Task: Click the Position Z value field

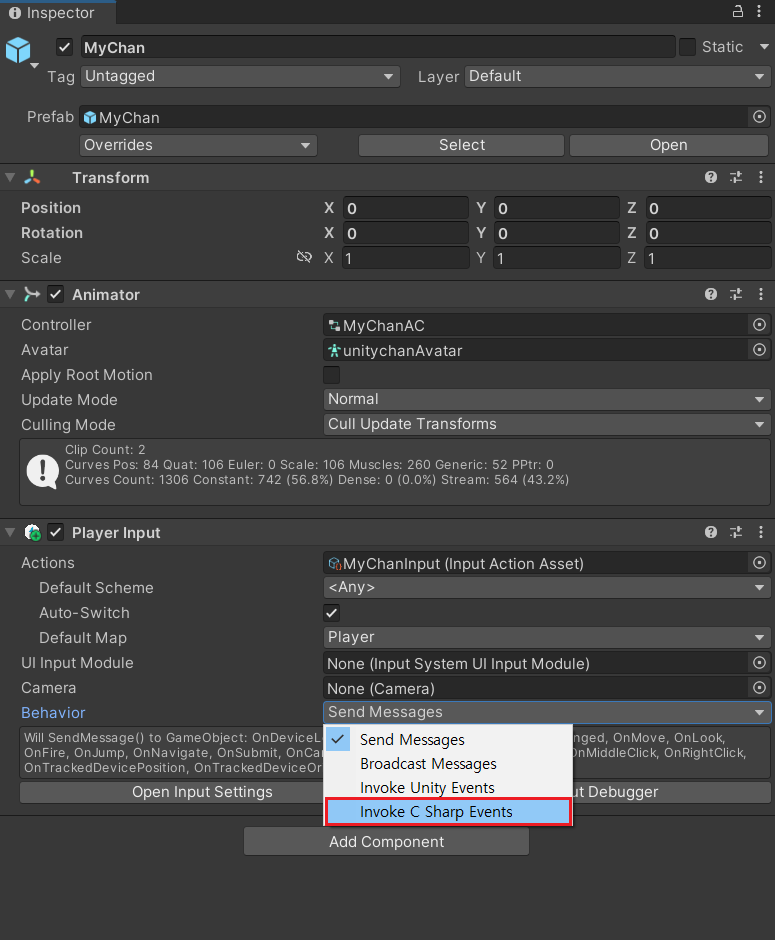Action: [708, 208]
